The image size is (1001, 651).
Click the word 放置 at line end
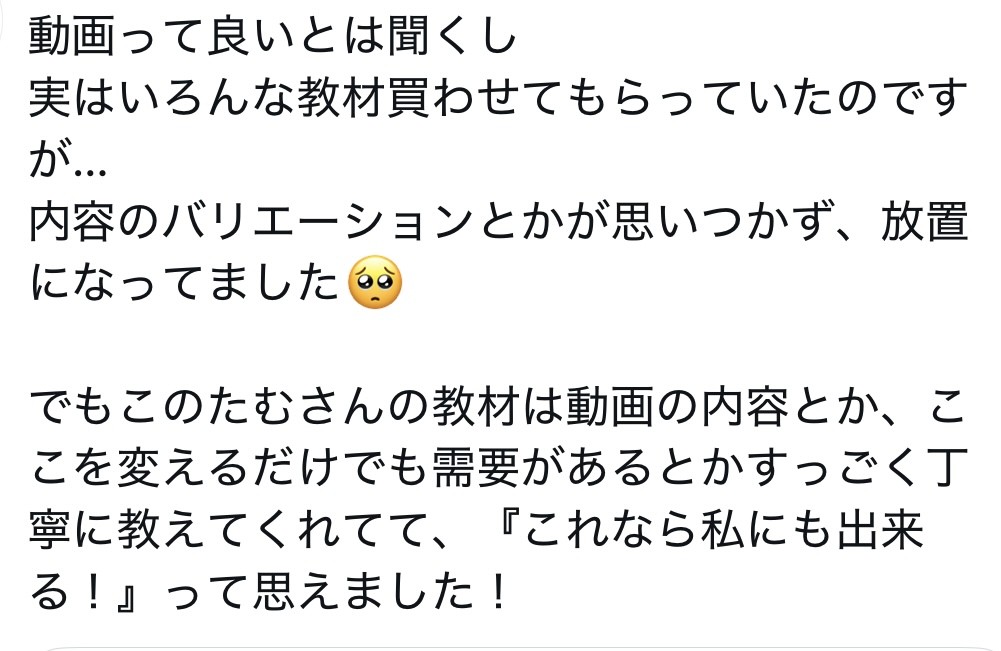[924, 221]
